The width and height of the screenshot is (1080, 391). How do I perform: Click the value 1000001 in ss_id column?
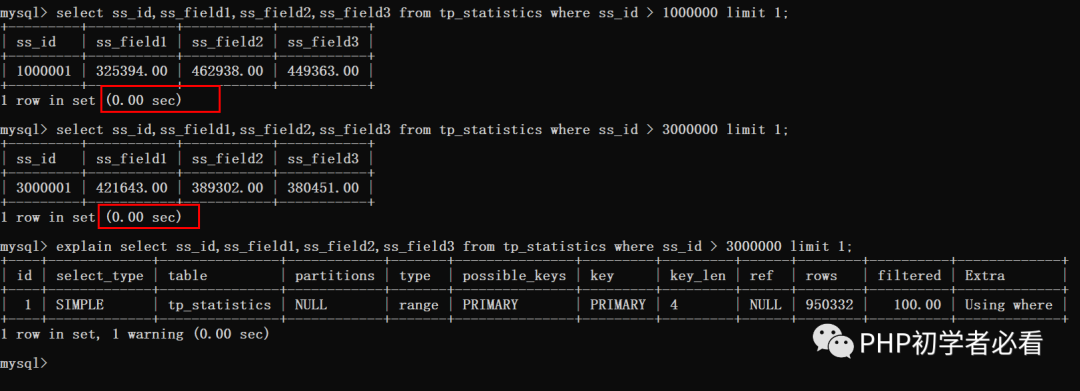pyautogui.click(x=43, y=71)
